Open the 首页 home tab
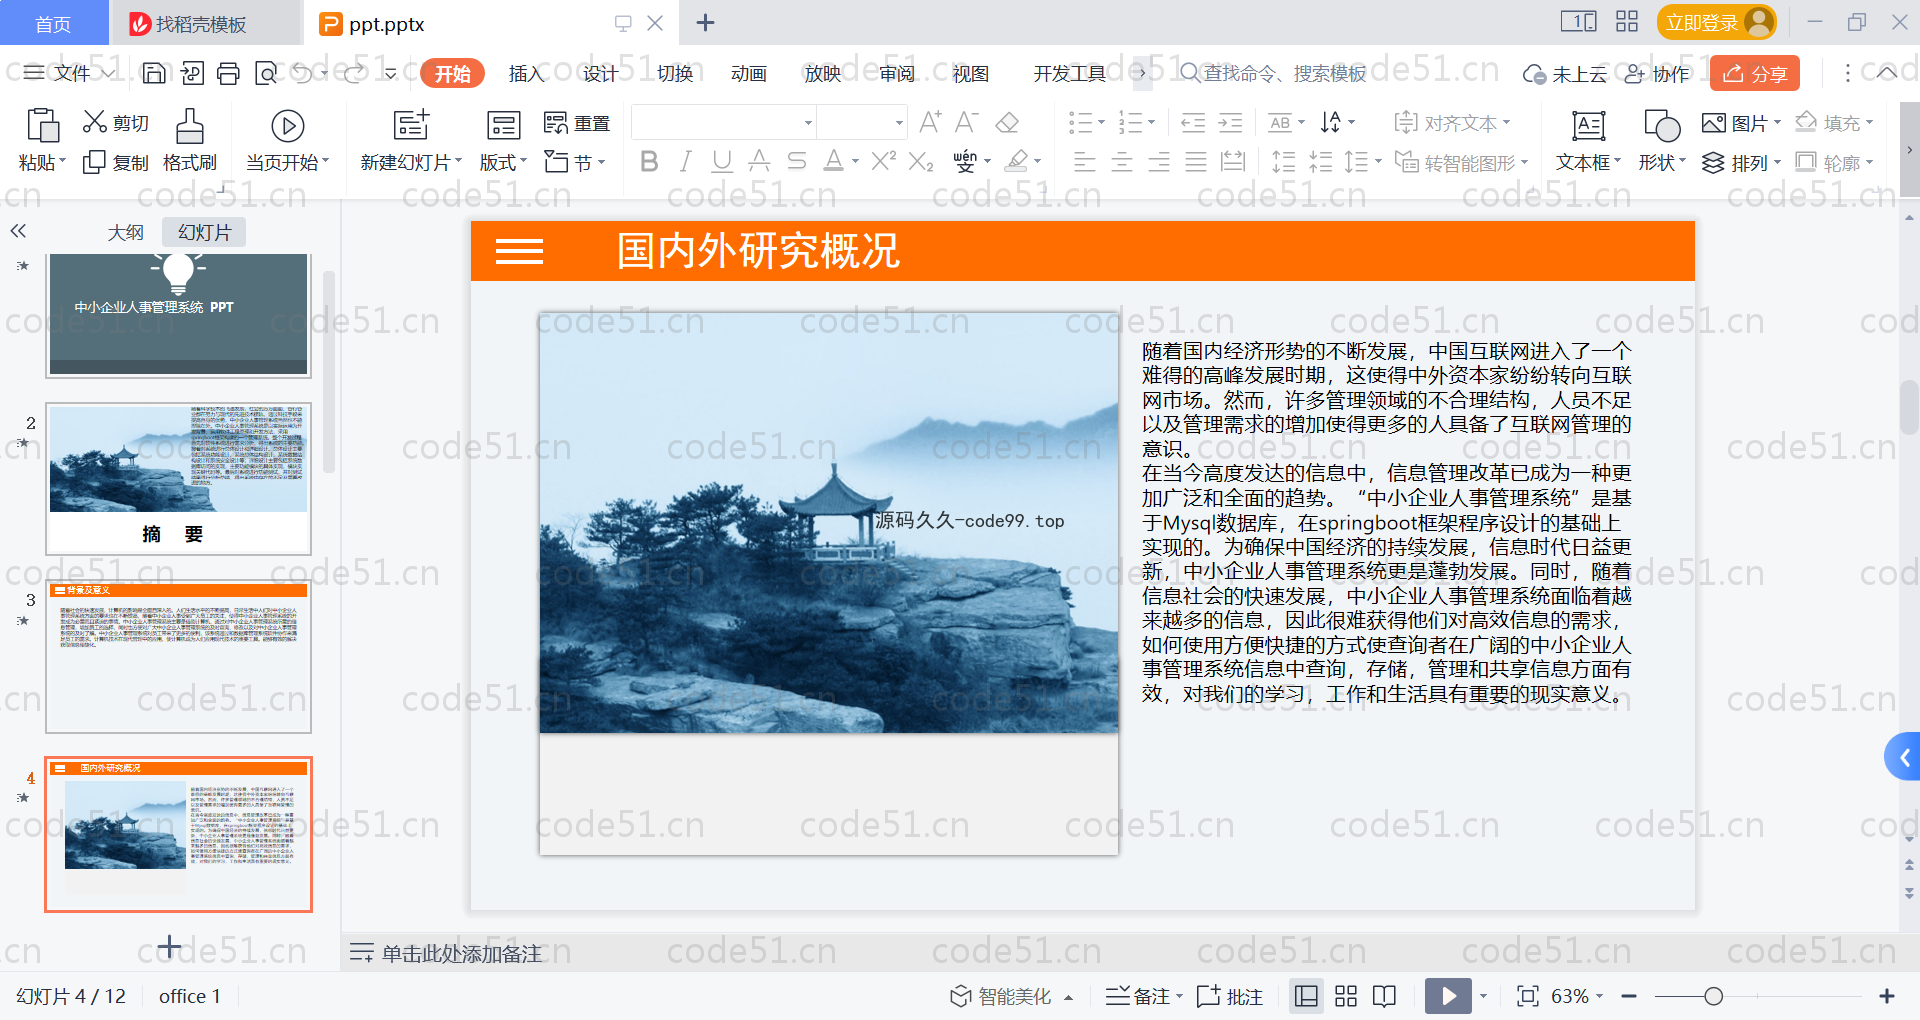The image size is (1920, 1020). pos(53,23)
